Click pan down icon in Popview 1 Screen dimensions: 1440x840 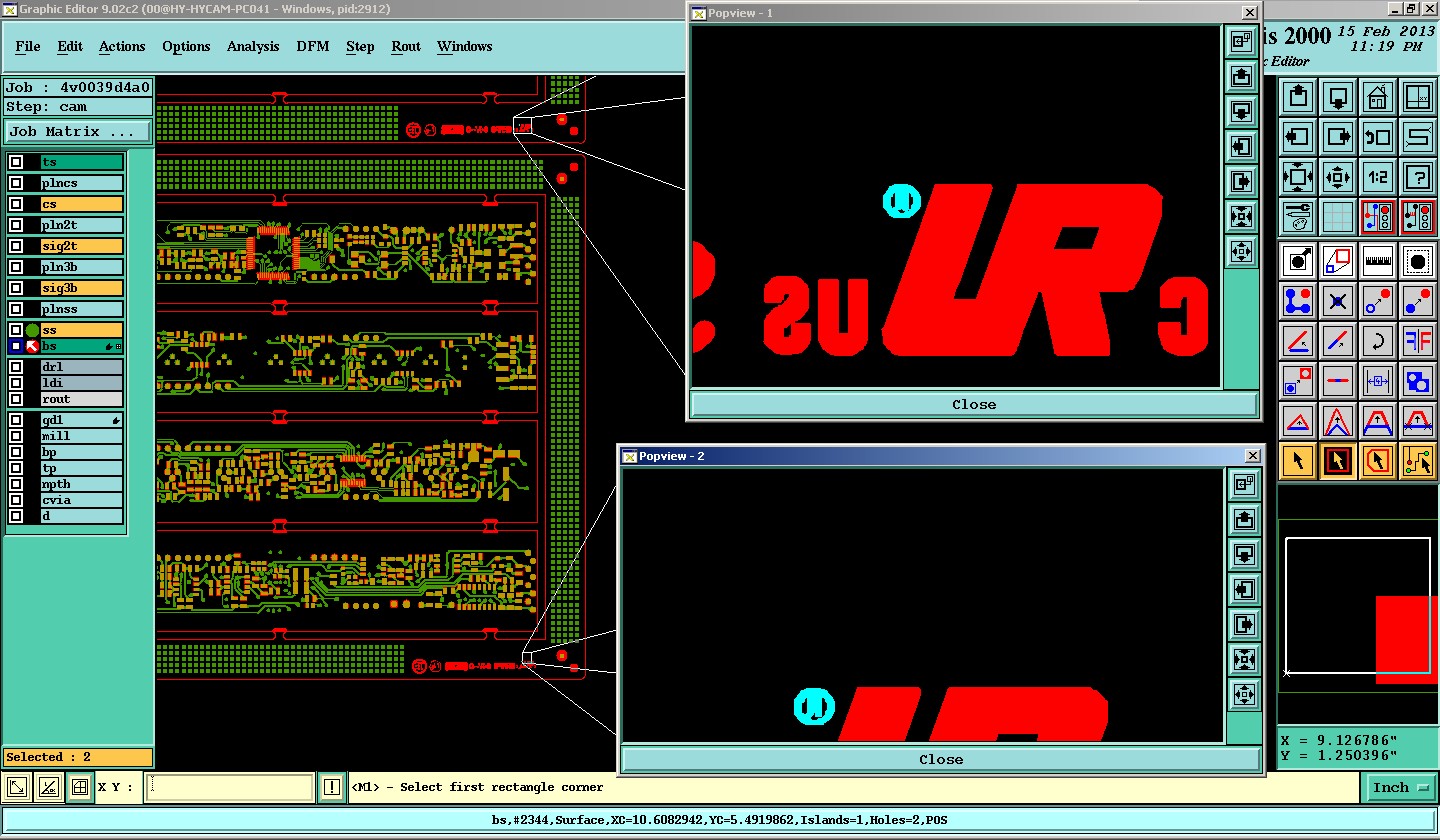[x=1241, y=111]
